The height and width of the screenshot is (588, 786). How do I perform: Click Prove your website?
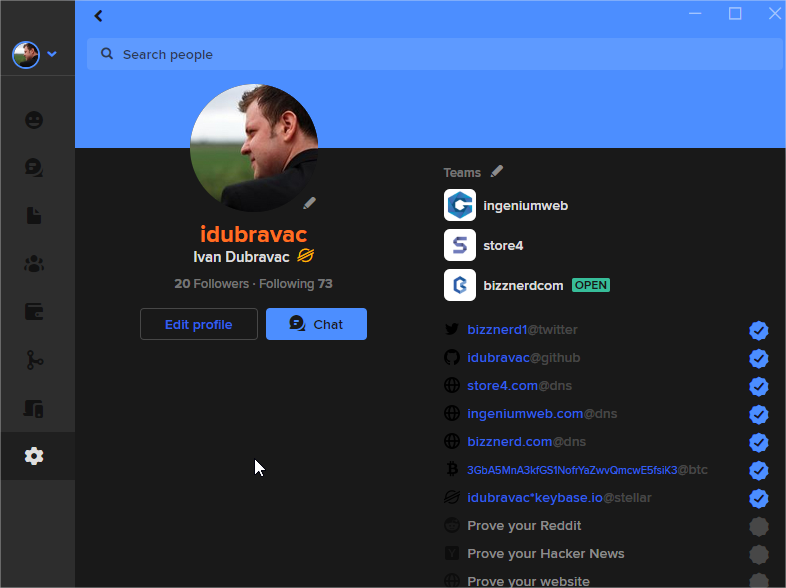pyautogui.click(x=528, y=581)
